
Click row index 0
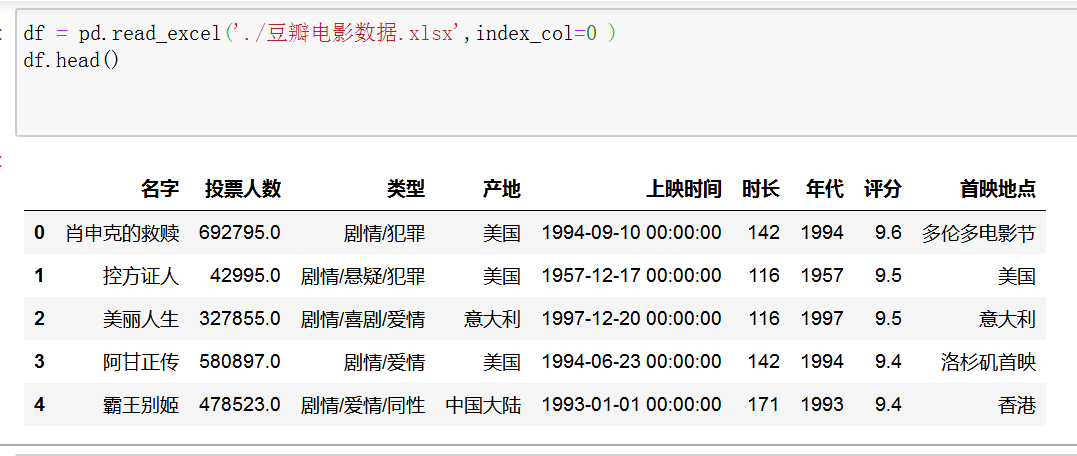(x=39, y=233)
